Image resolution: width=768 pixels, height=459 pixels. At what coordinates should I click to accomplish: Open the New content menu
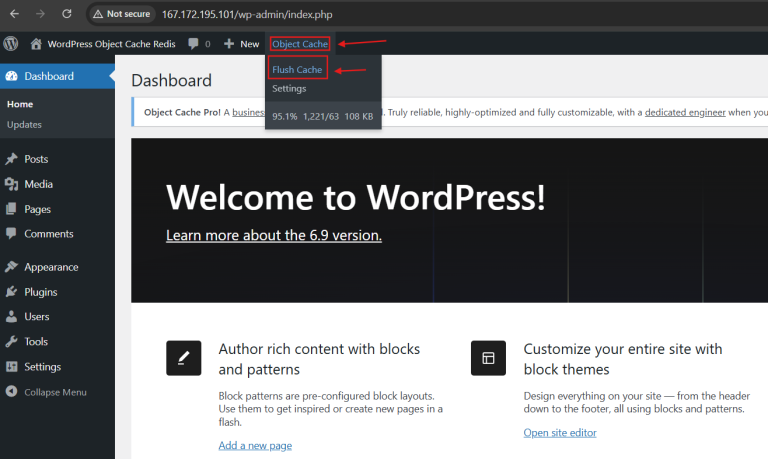(249, 44)
